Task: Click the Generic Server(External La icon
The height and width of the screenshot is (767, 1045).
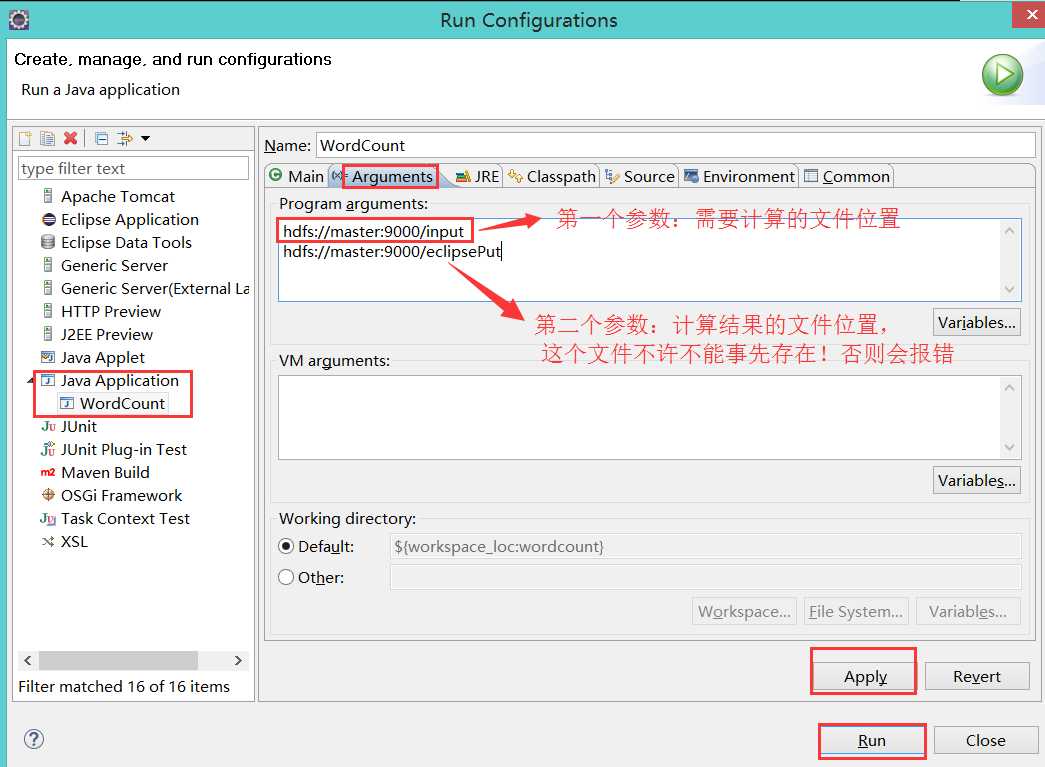Action: 48,288
